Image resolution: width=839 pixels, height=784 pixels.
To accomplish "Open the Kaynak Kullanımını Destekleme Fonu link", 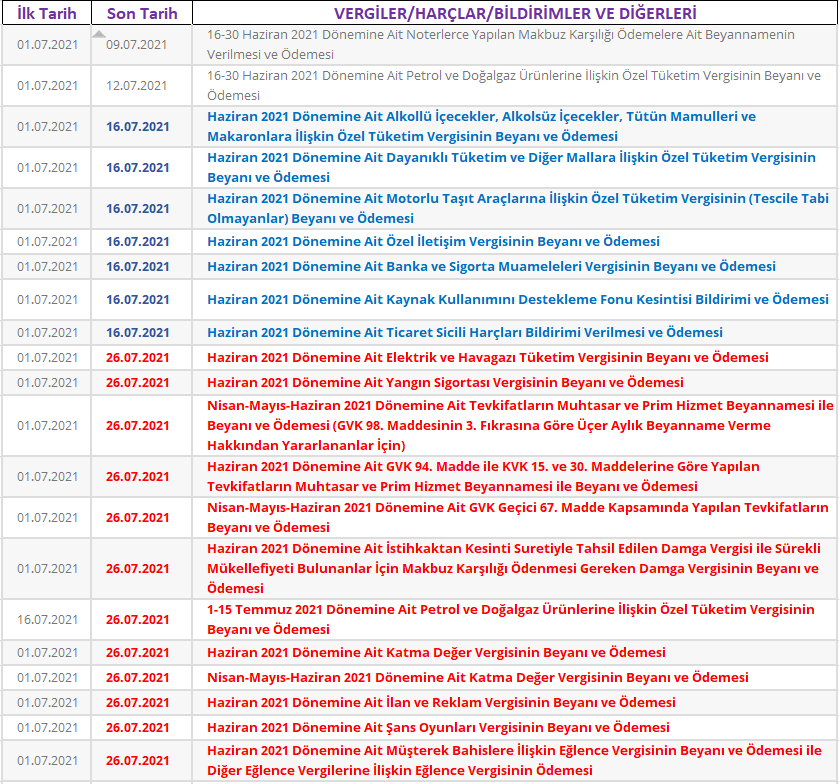I will pyautogui.click(x=517, y=300).
